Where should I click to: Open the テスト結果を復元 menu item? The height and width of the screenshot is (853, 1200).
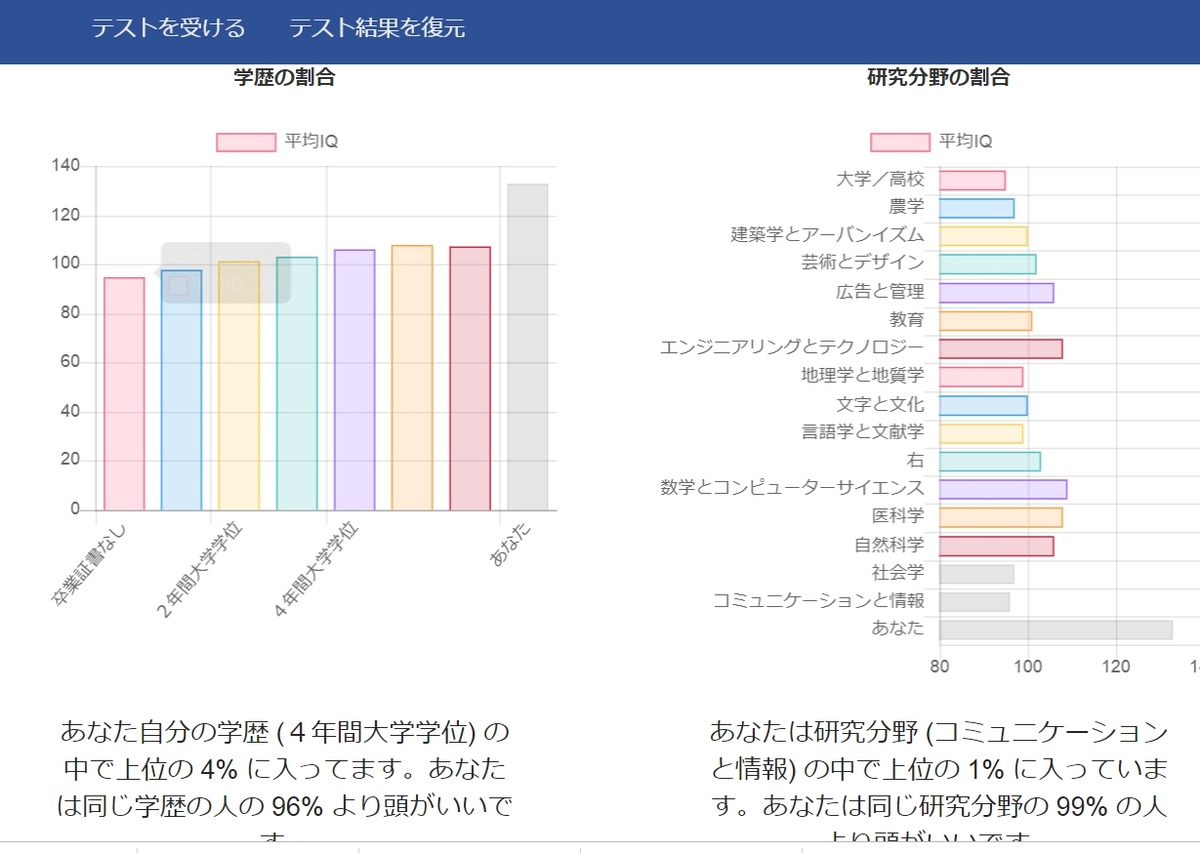coord(377,28)
